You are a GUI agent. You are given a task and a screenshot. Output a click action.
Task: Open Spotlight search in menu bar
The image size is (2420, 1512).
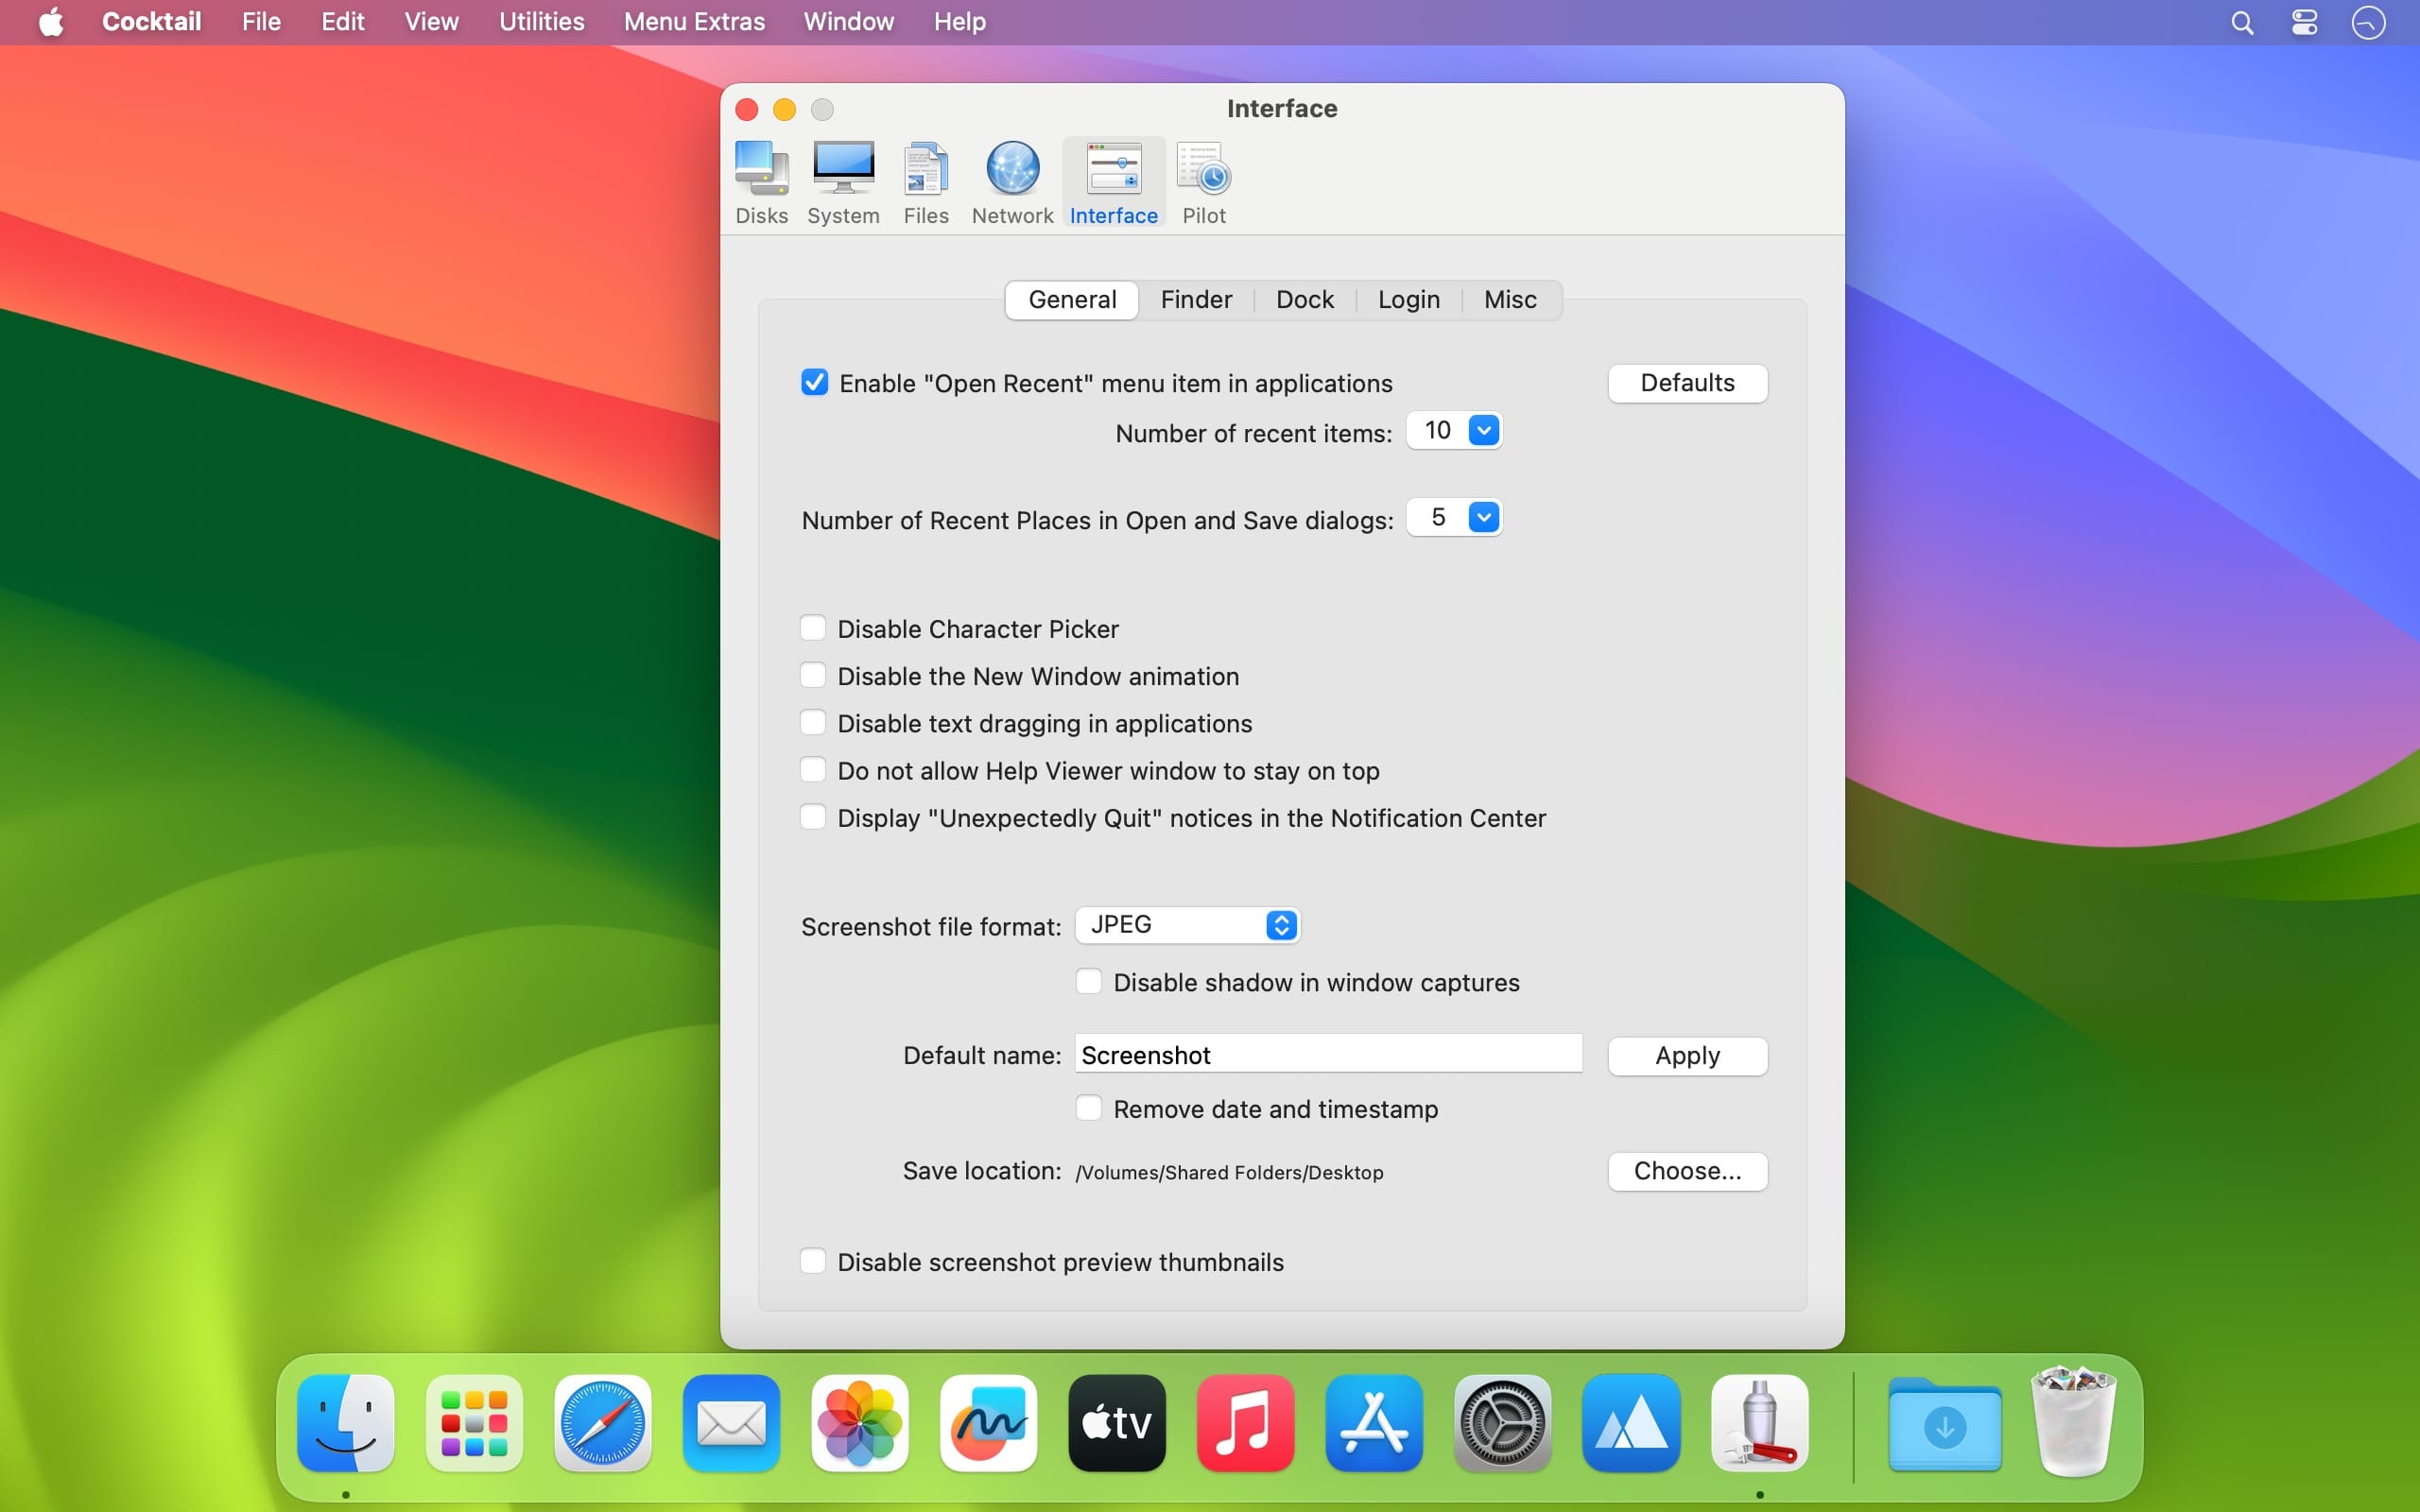pos(2242,22)
